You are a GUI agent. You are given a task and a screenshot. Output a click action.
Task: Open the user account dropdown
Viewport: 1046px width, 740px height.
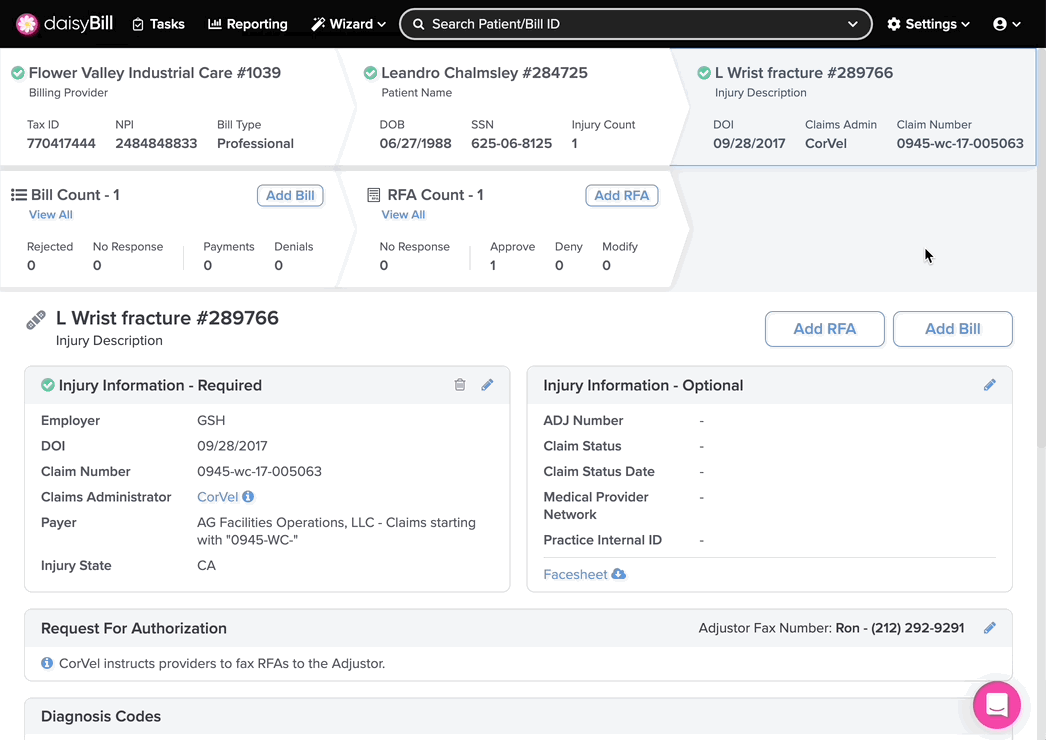click(x=1006, y=24)
